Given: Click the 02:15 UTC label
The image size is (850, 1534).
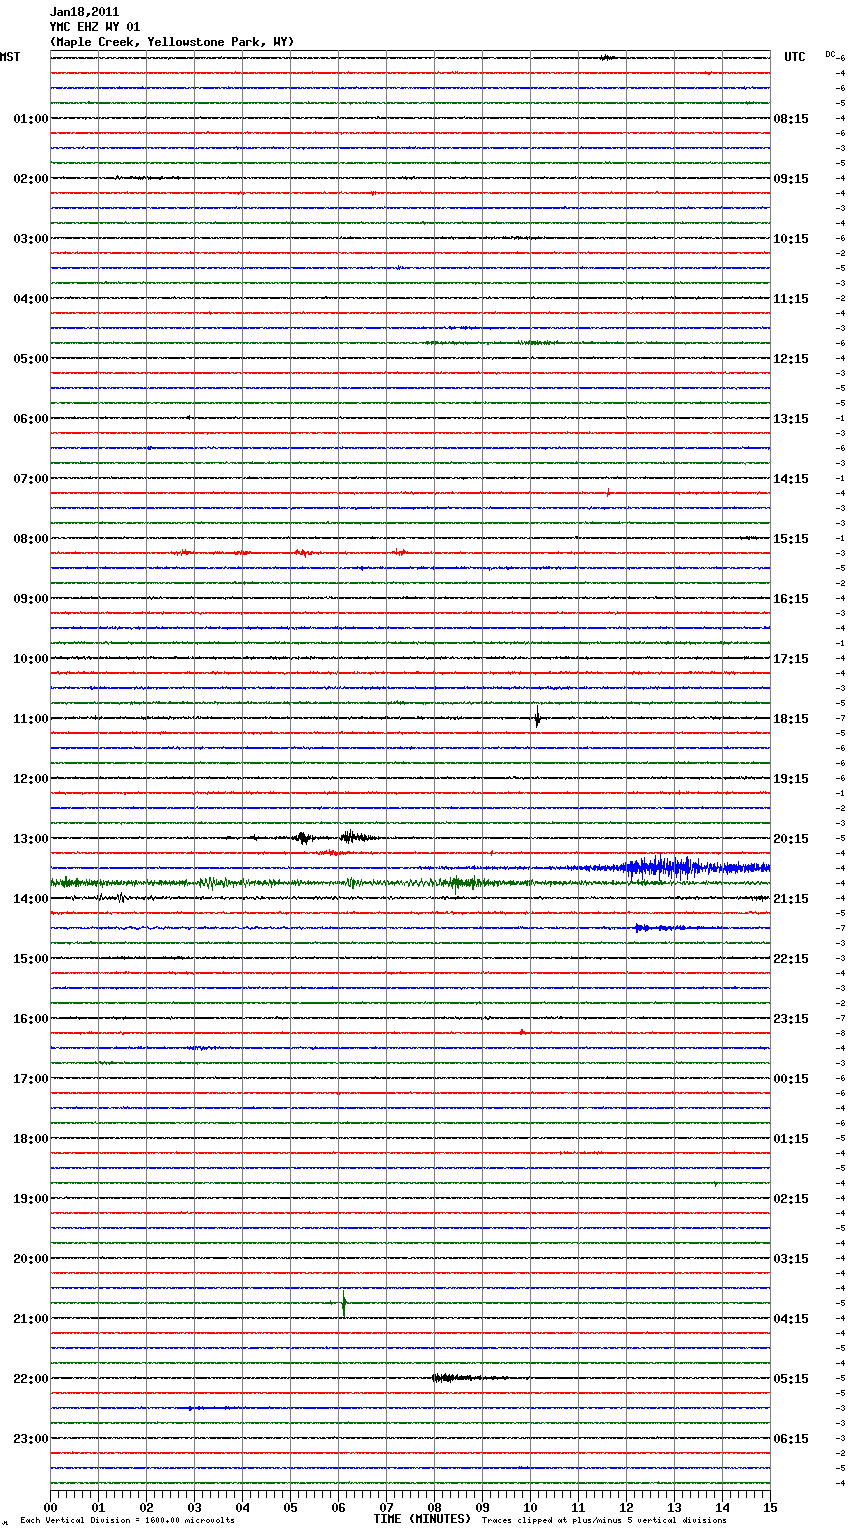Looking at the screenshot, I should tap(791, 1199).
